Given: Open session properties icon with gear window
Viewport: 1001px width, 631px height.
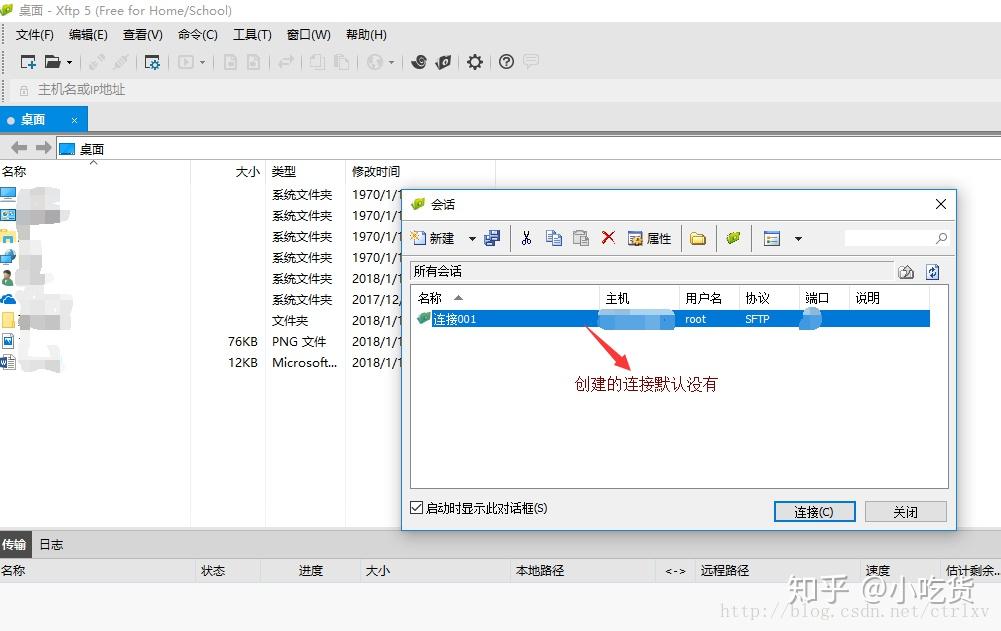Looking at the screenshot, I should click(x=153, y=62).
